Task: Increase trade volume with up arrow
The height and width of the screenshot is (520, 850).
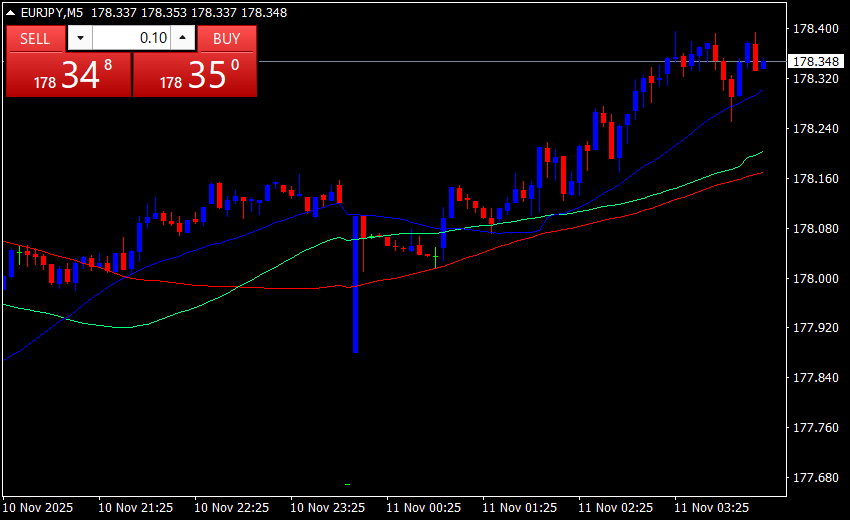Action: pyautogui.click(x=183, y=39)
